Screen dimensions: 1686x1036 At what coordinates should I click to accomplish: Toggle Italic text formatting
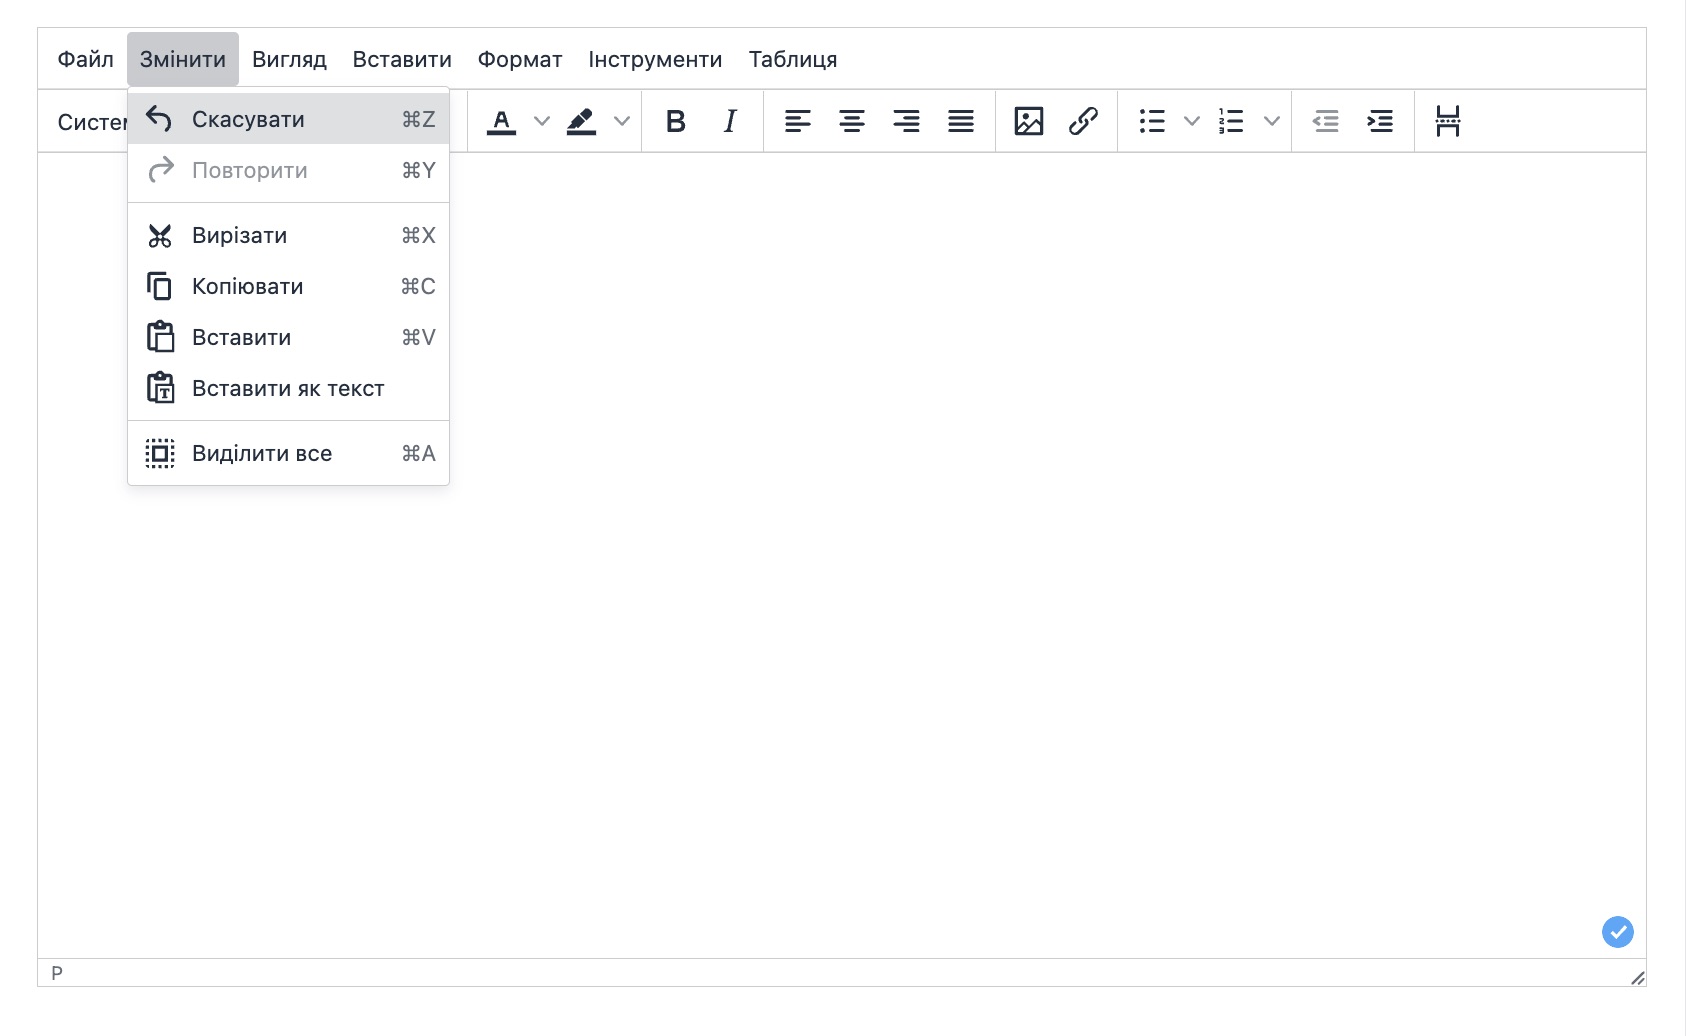[730, 121]
